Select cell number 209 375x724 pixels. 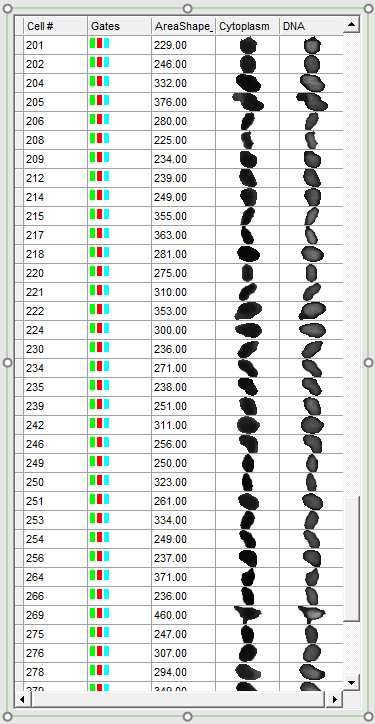35,159
